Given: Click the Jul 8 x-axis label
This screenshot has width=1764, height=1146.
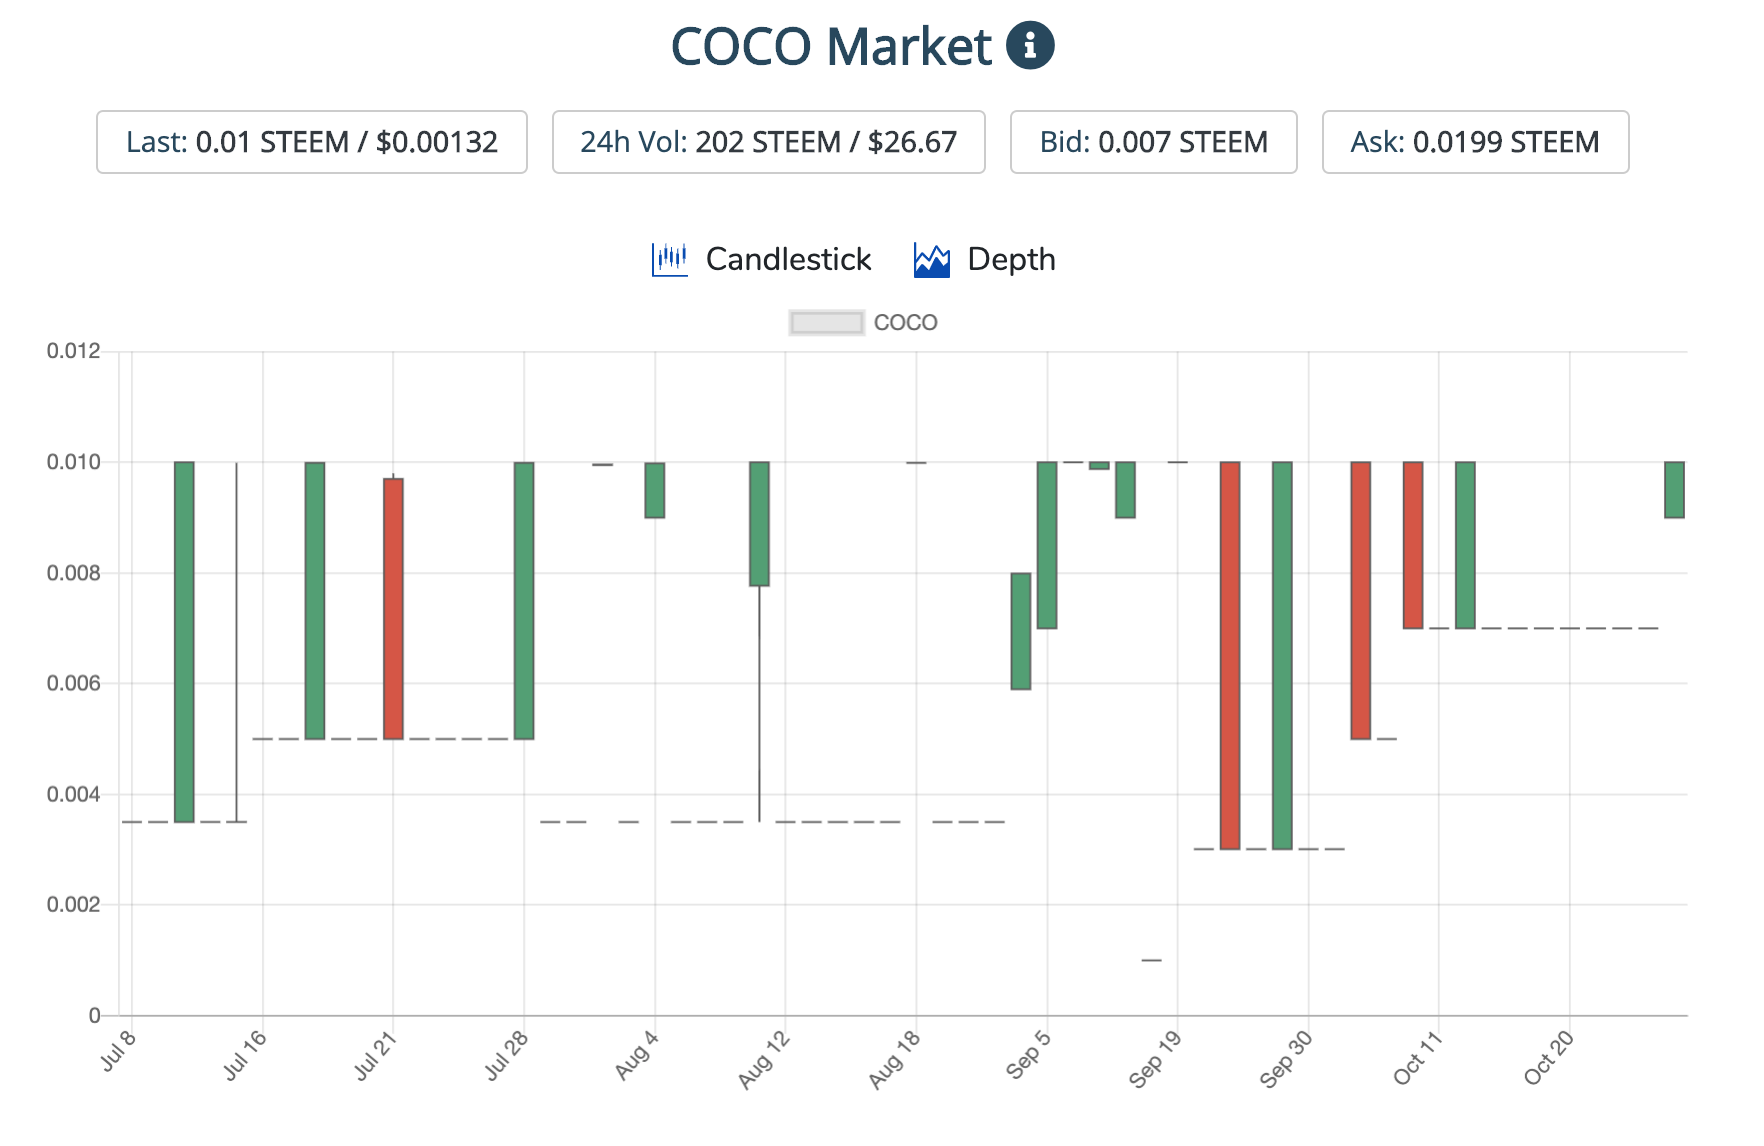Looking at the screenshot, I should [119, 1051].
